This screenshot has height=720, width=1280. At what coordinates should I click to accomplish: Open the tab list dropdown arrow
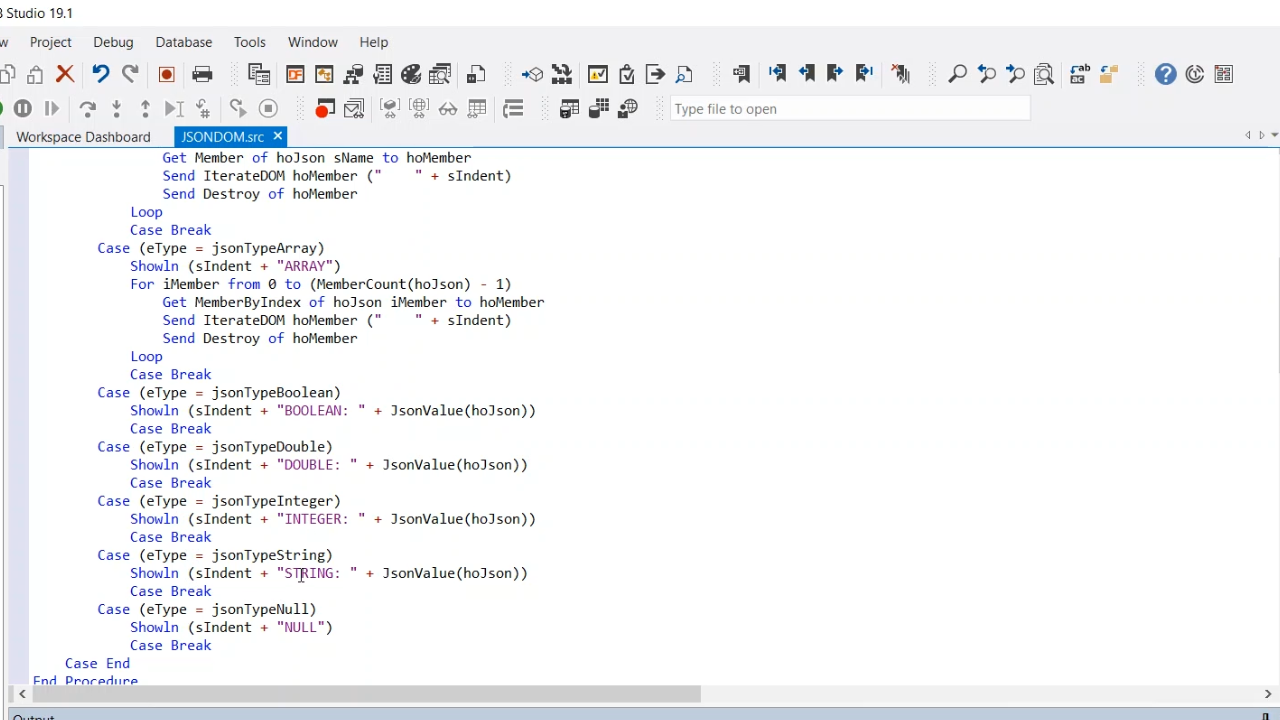click(x=1274, y=135)
